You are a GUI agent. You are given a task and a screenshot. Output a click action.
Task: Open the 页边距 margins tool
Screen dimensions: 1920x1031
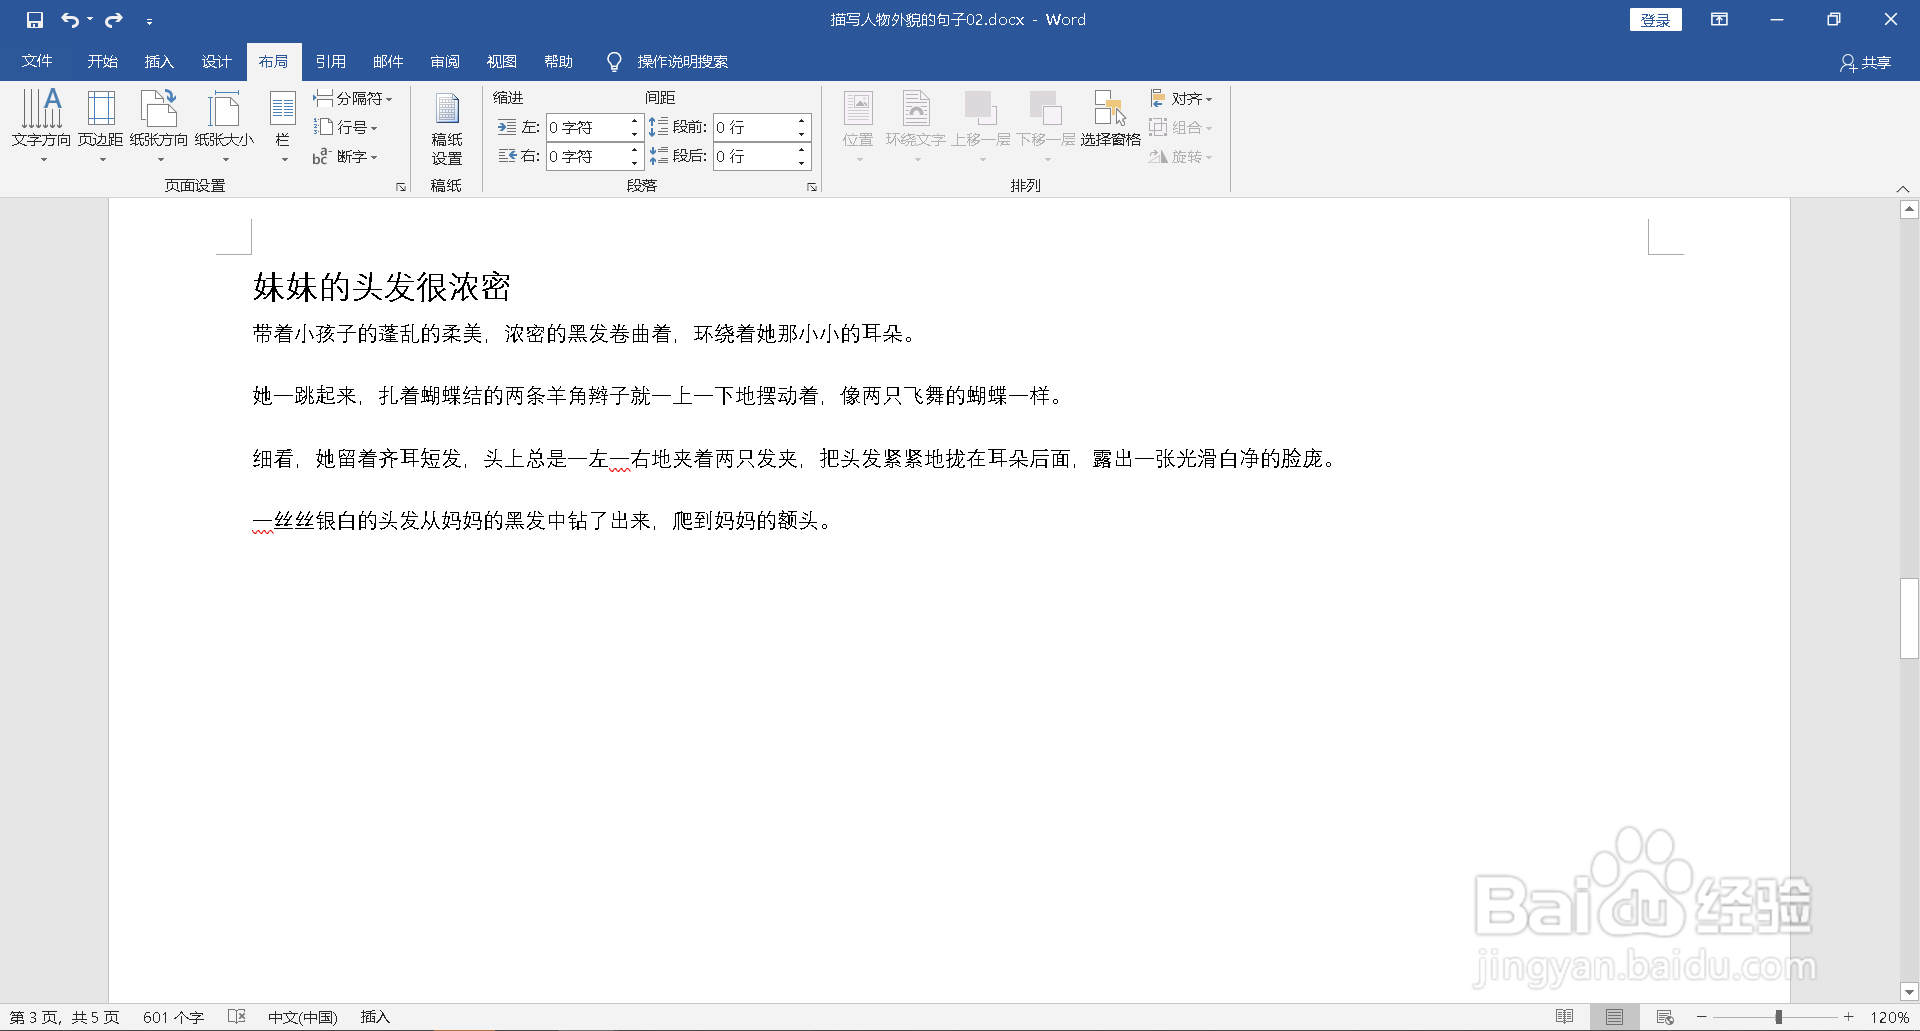coord(101,125)
